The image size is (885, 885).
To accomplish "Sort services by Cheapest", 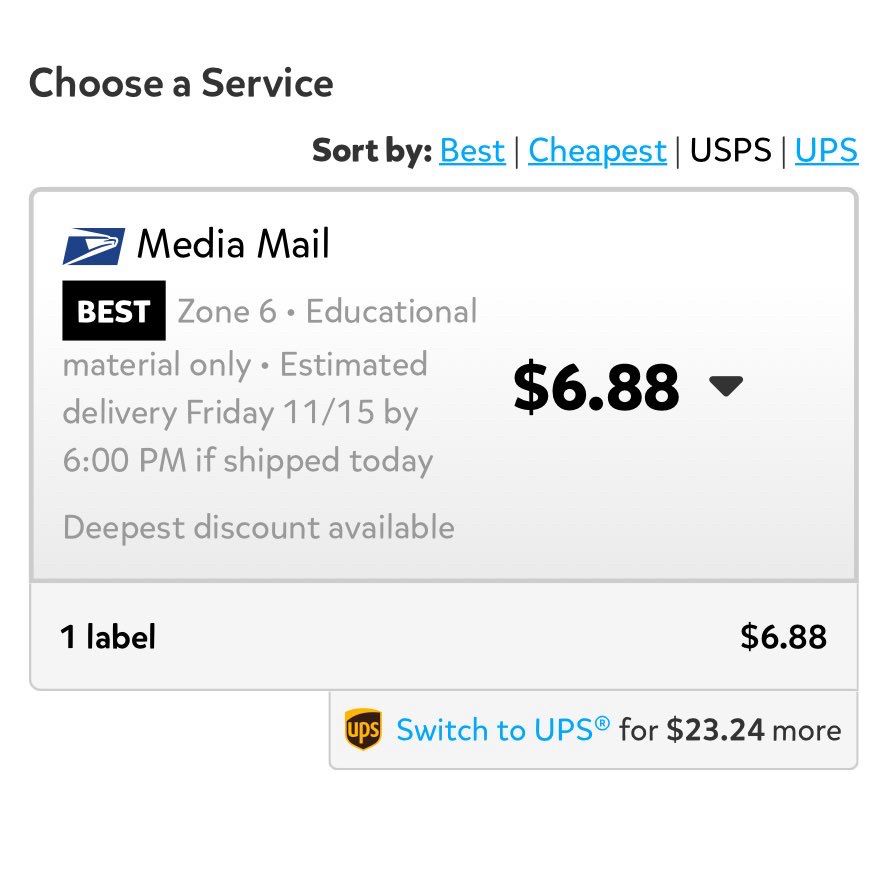I will (x=597, y=151).
